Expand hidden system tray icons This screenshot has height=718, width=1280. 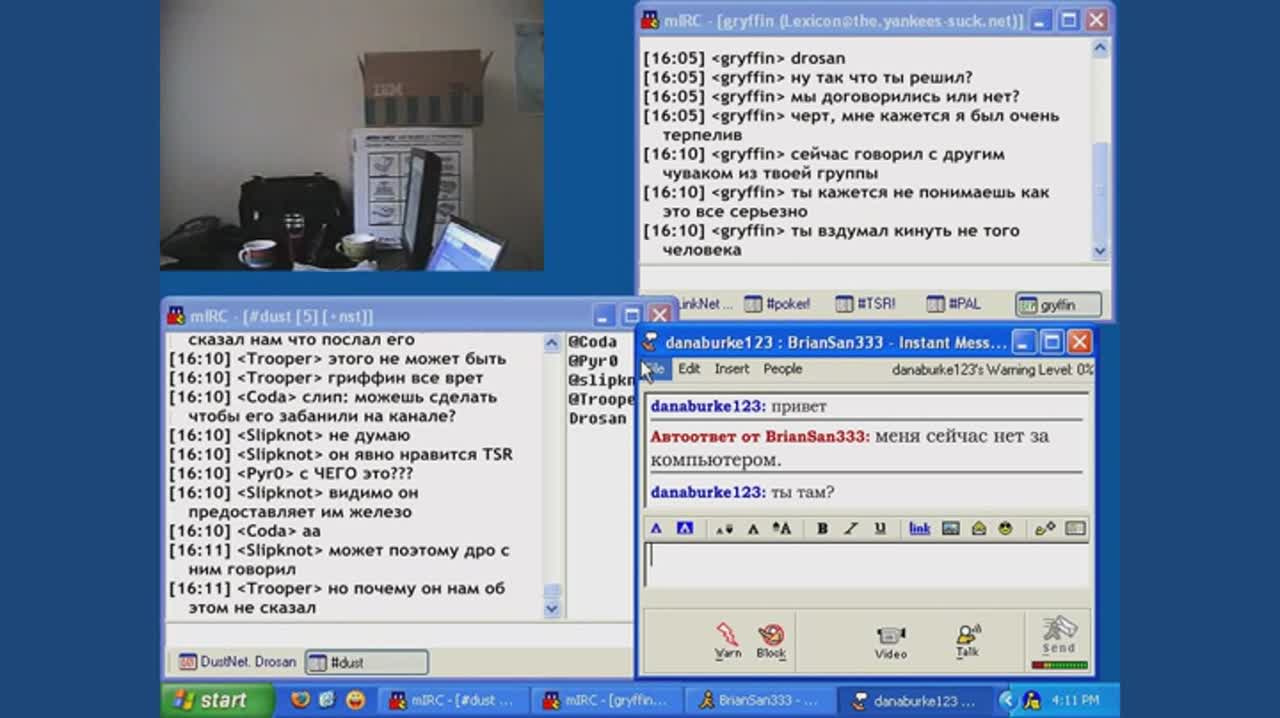[x=1007, y=700]
